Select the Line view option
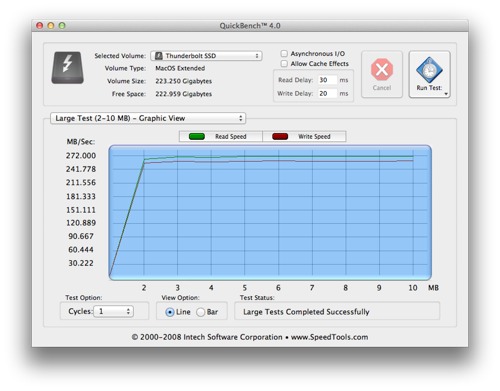 [170, 312]
